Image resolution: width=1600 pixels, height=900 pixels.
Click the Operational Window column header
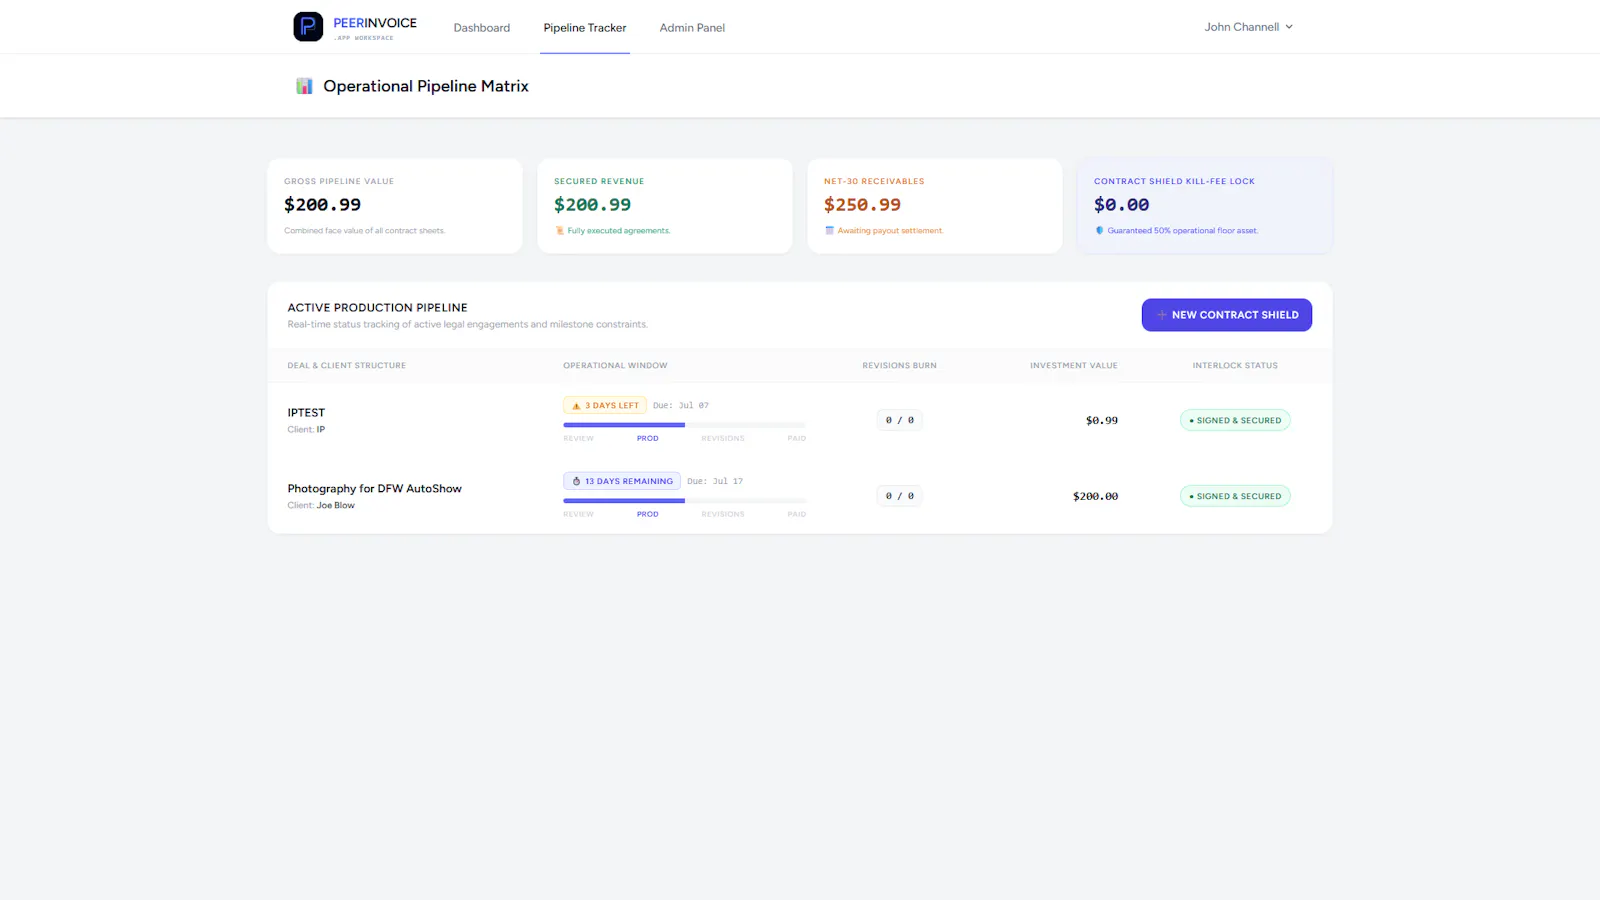(615, 366)
